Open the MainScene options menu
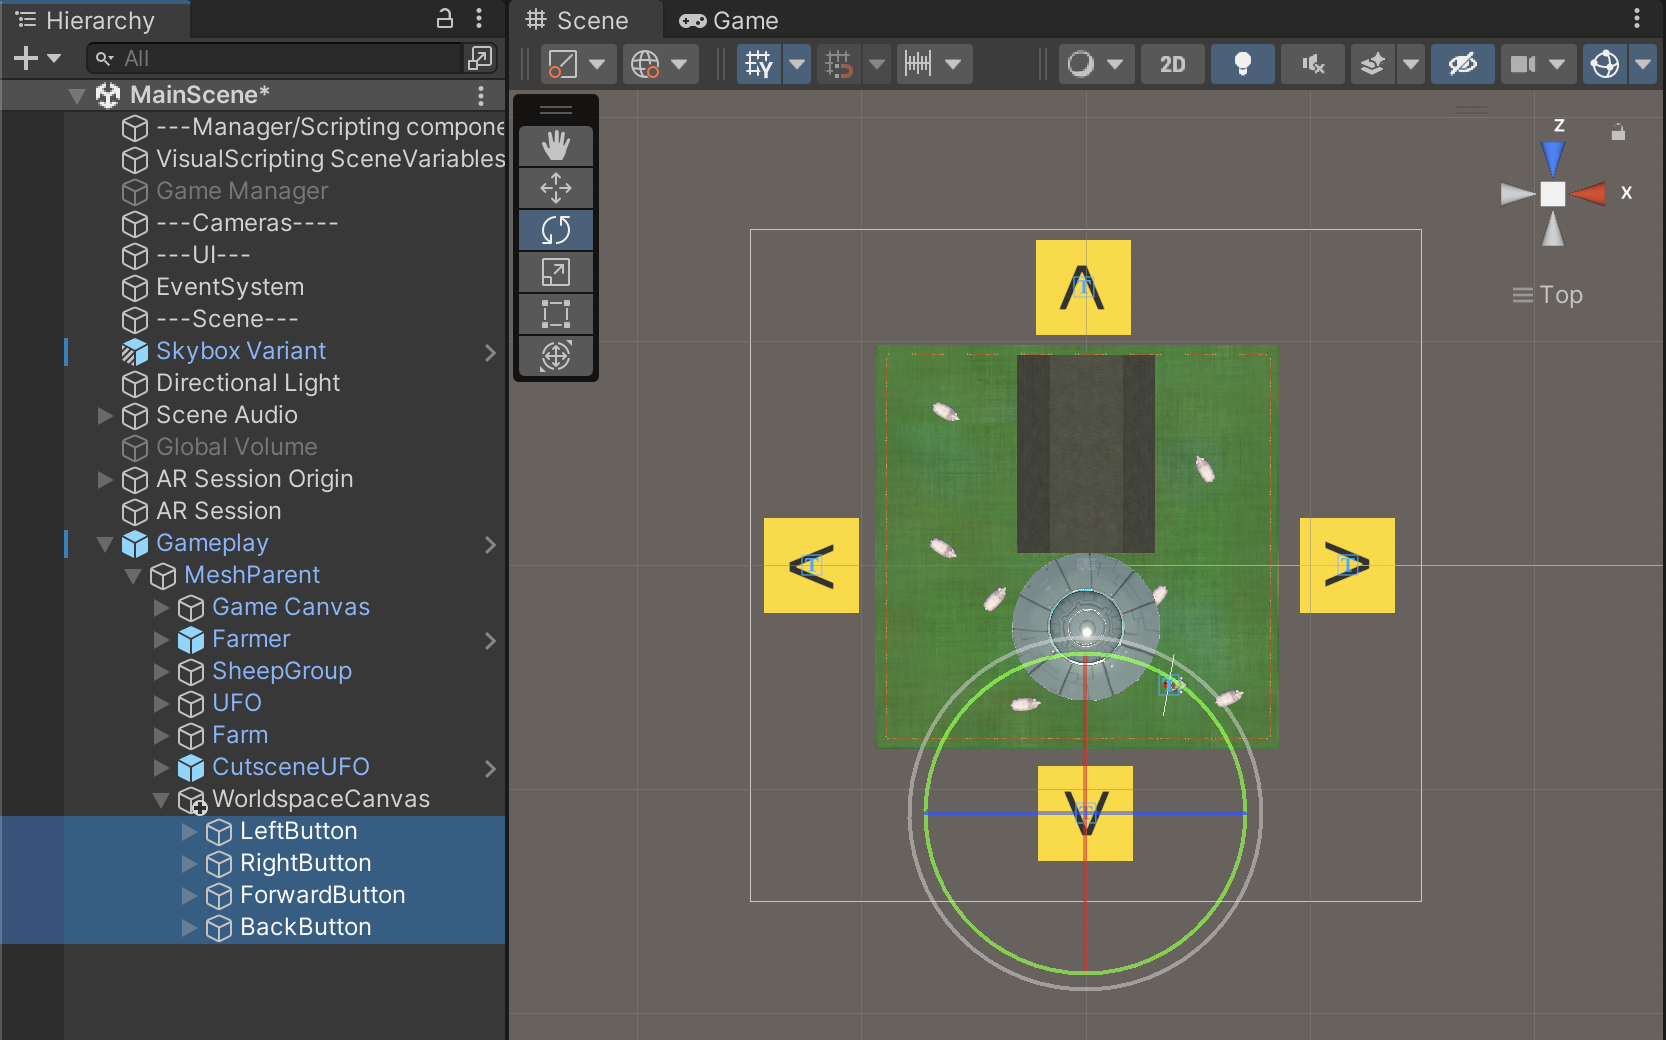Image resolution: width=1666 pixels, height=1040 pixels. click(x=481, y=95)
